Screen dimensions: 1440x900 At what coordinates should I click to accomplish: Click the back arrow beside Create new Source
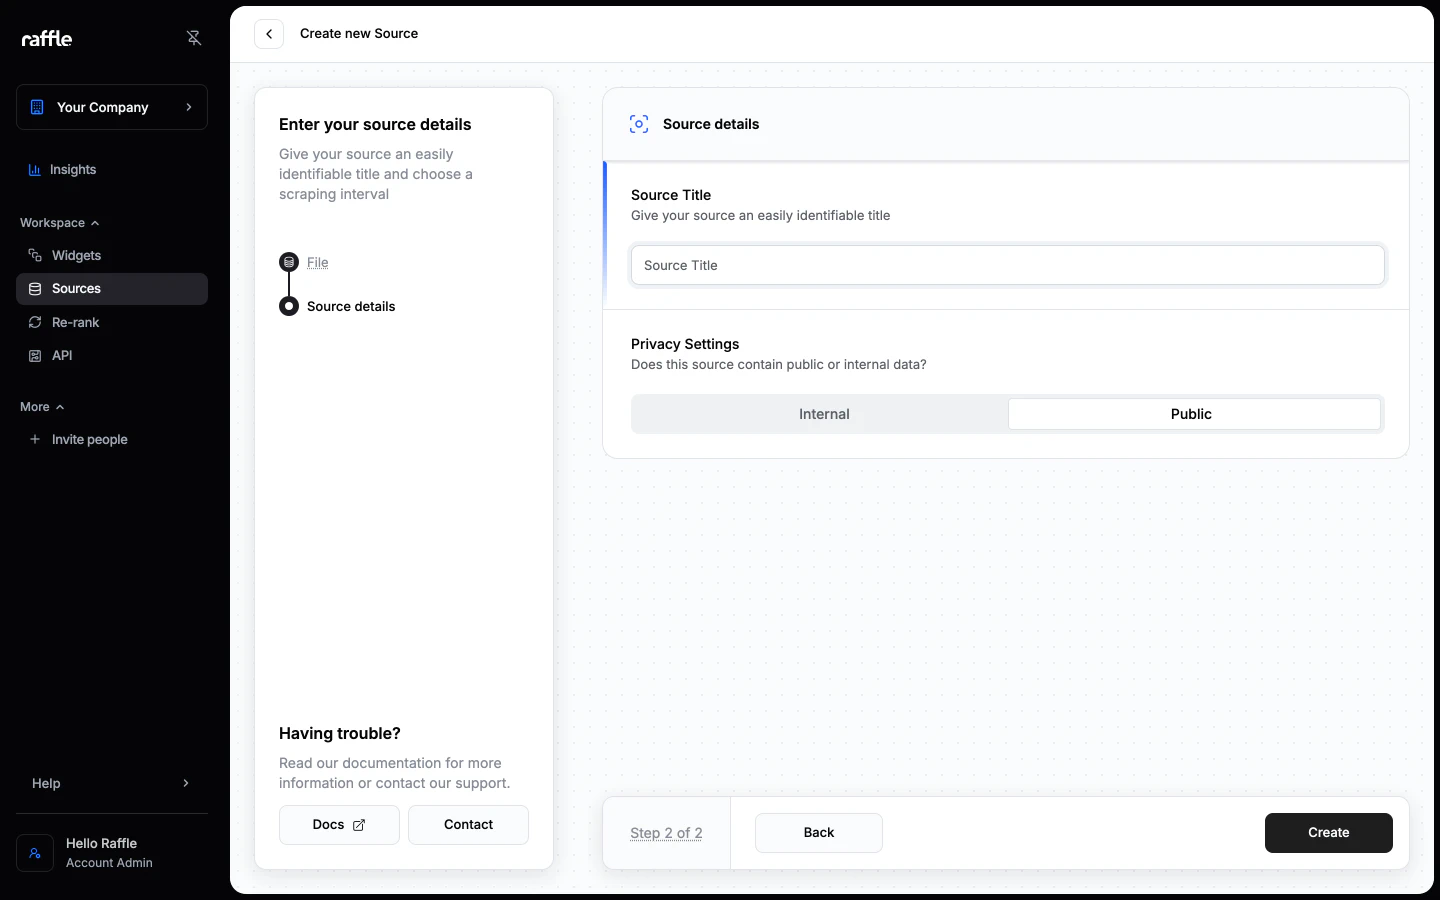(x=269, y=34)
